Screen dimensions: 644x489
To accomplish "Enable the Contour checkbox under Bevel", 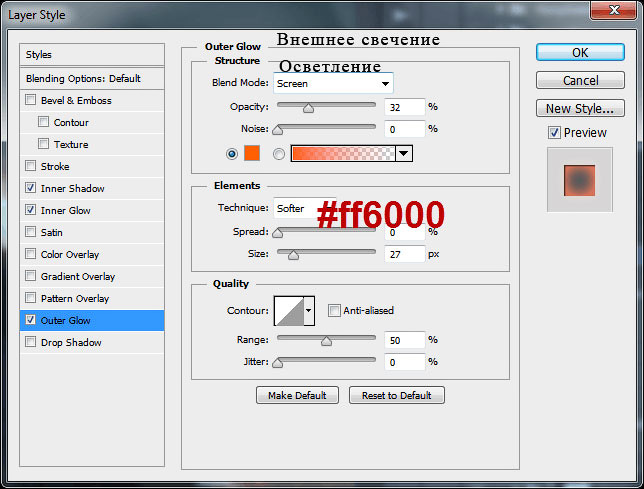I will click(x=43, y=122).
